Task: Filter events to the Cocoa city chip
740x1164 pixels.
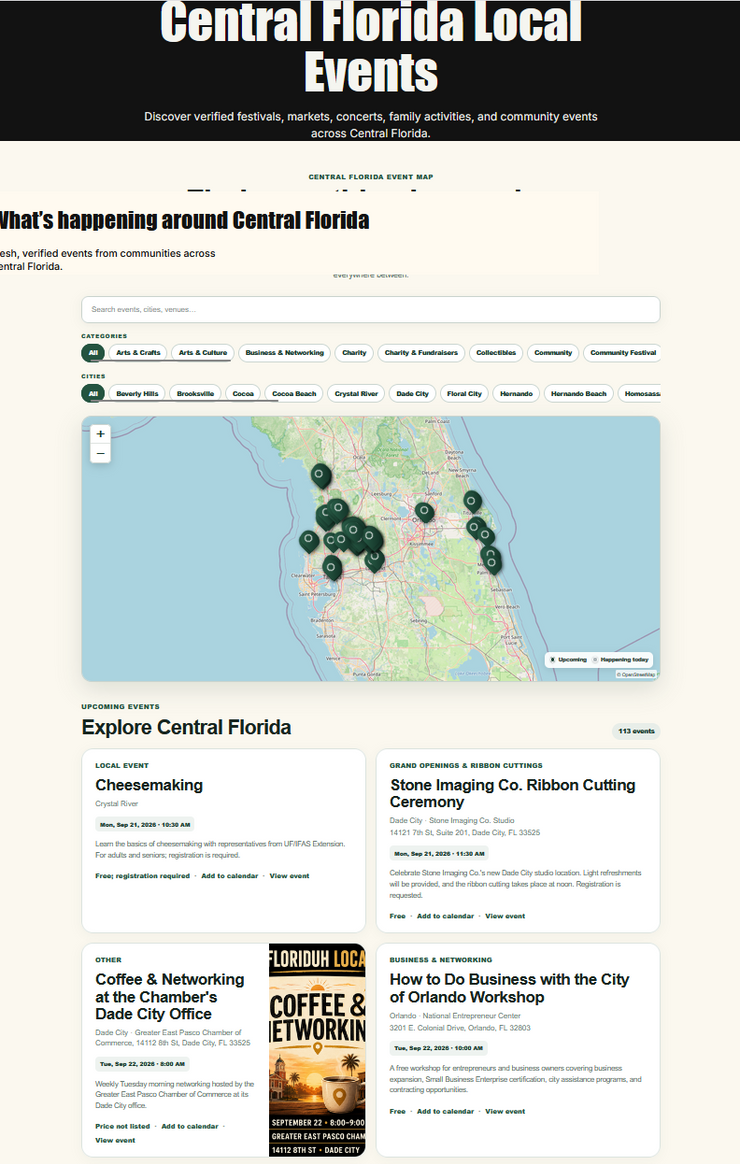Action: 243,393
